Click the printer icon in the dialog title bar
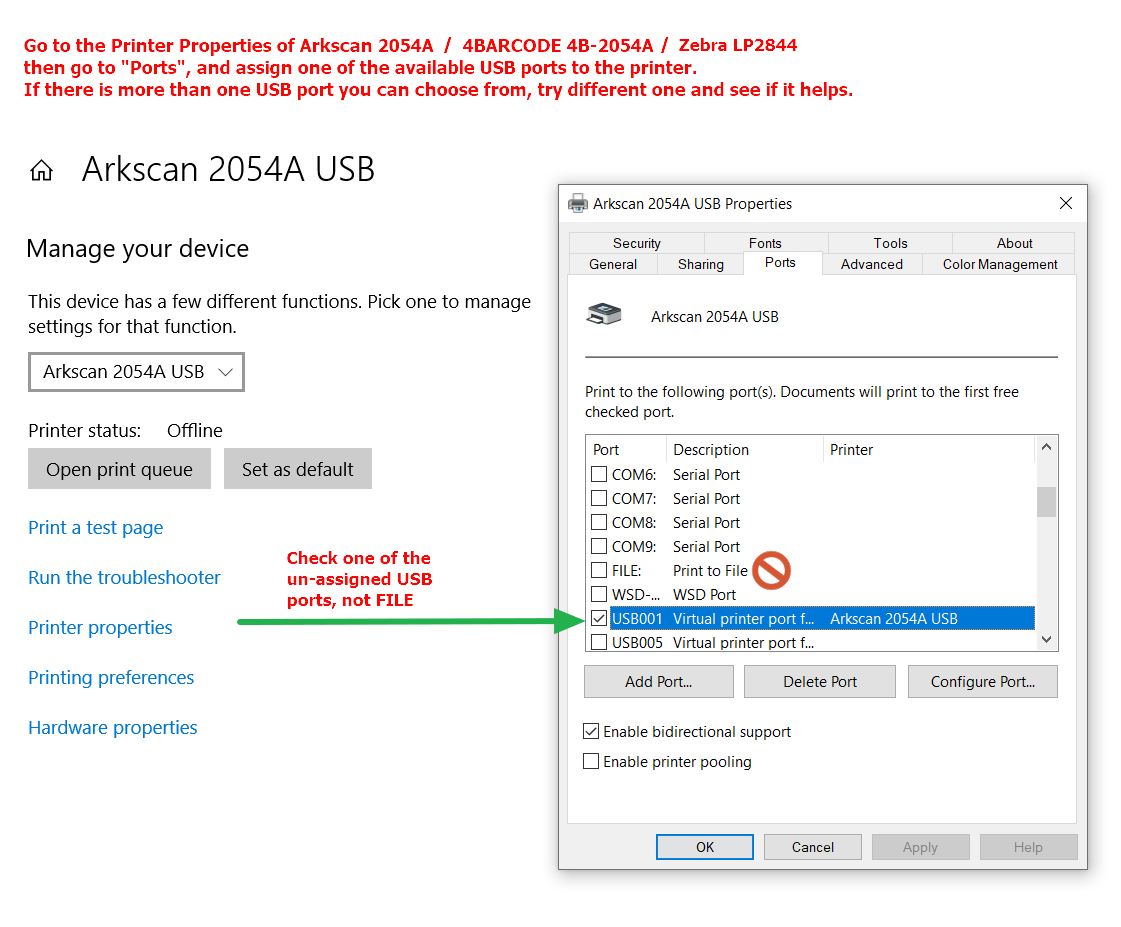Image resolution: width=1121 pixels, height=927 pixels. pos(578,204)
